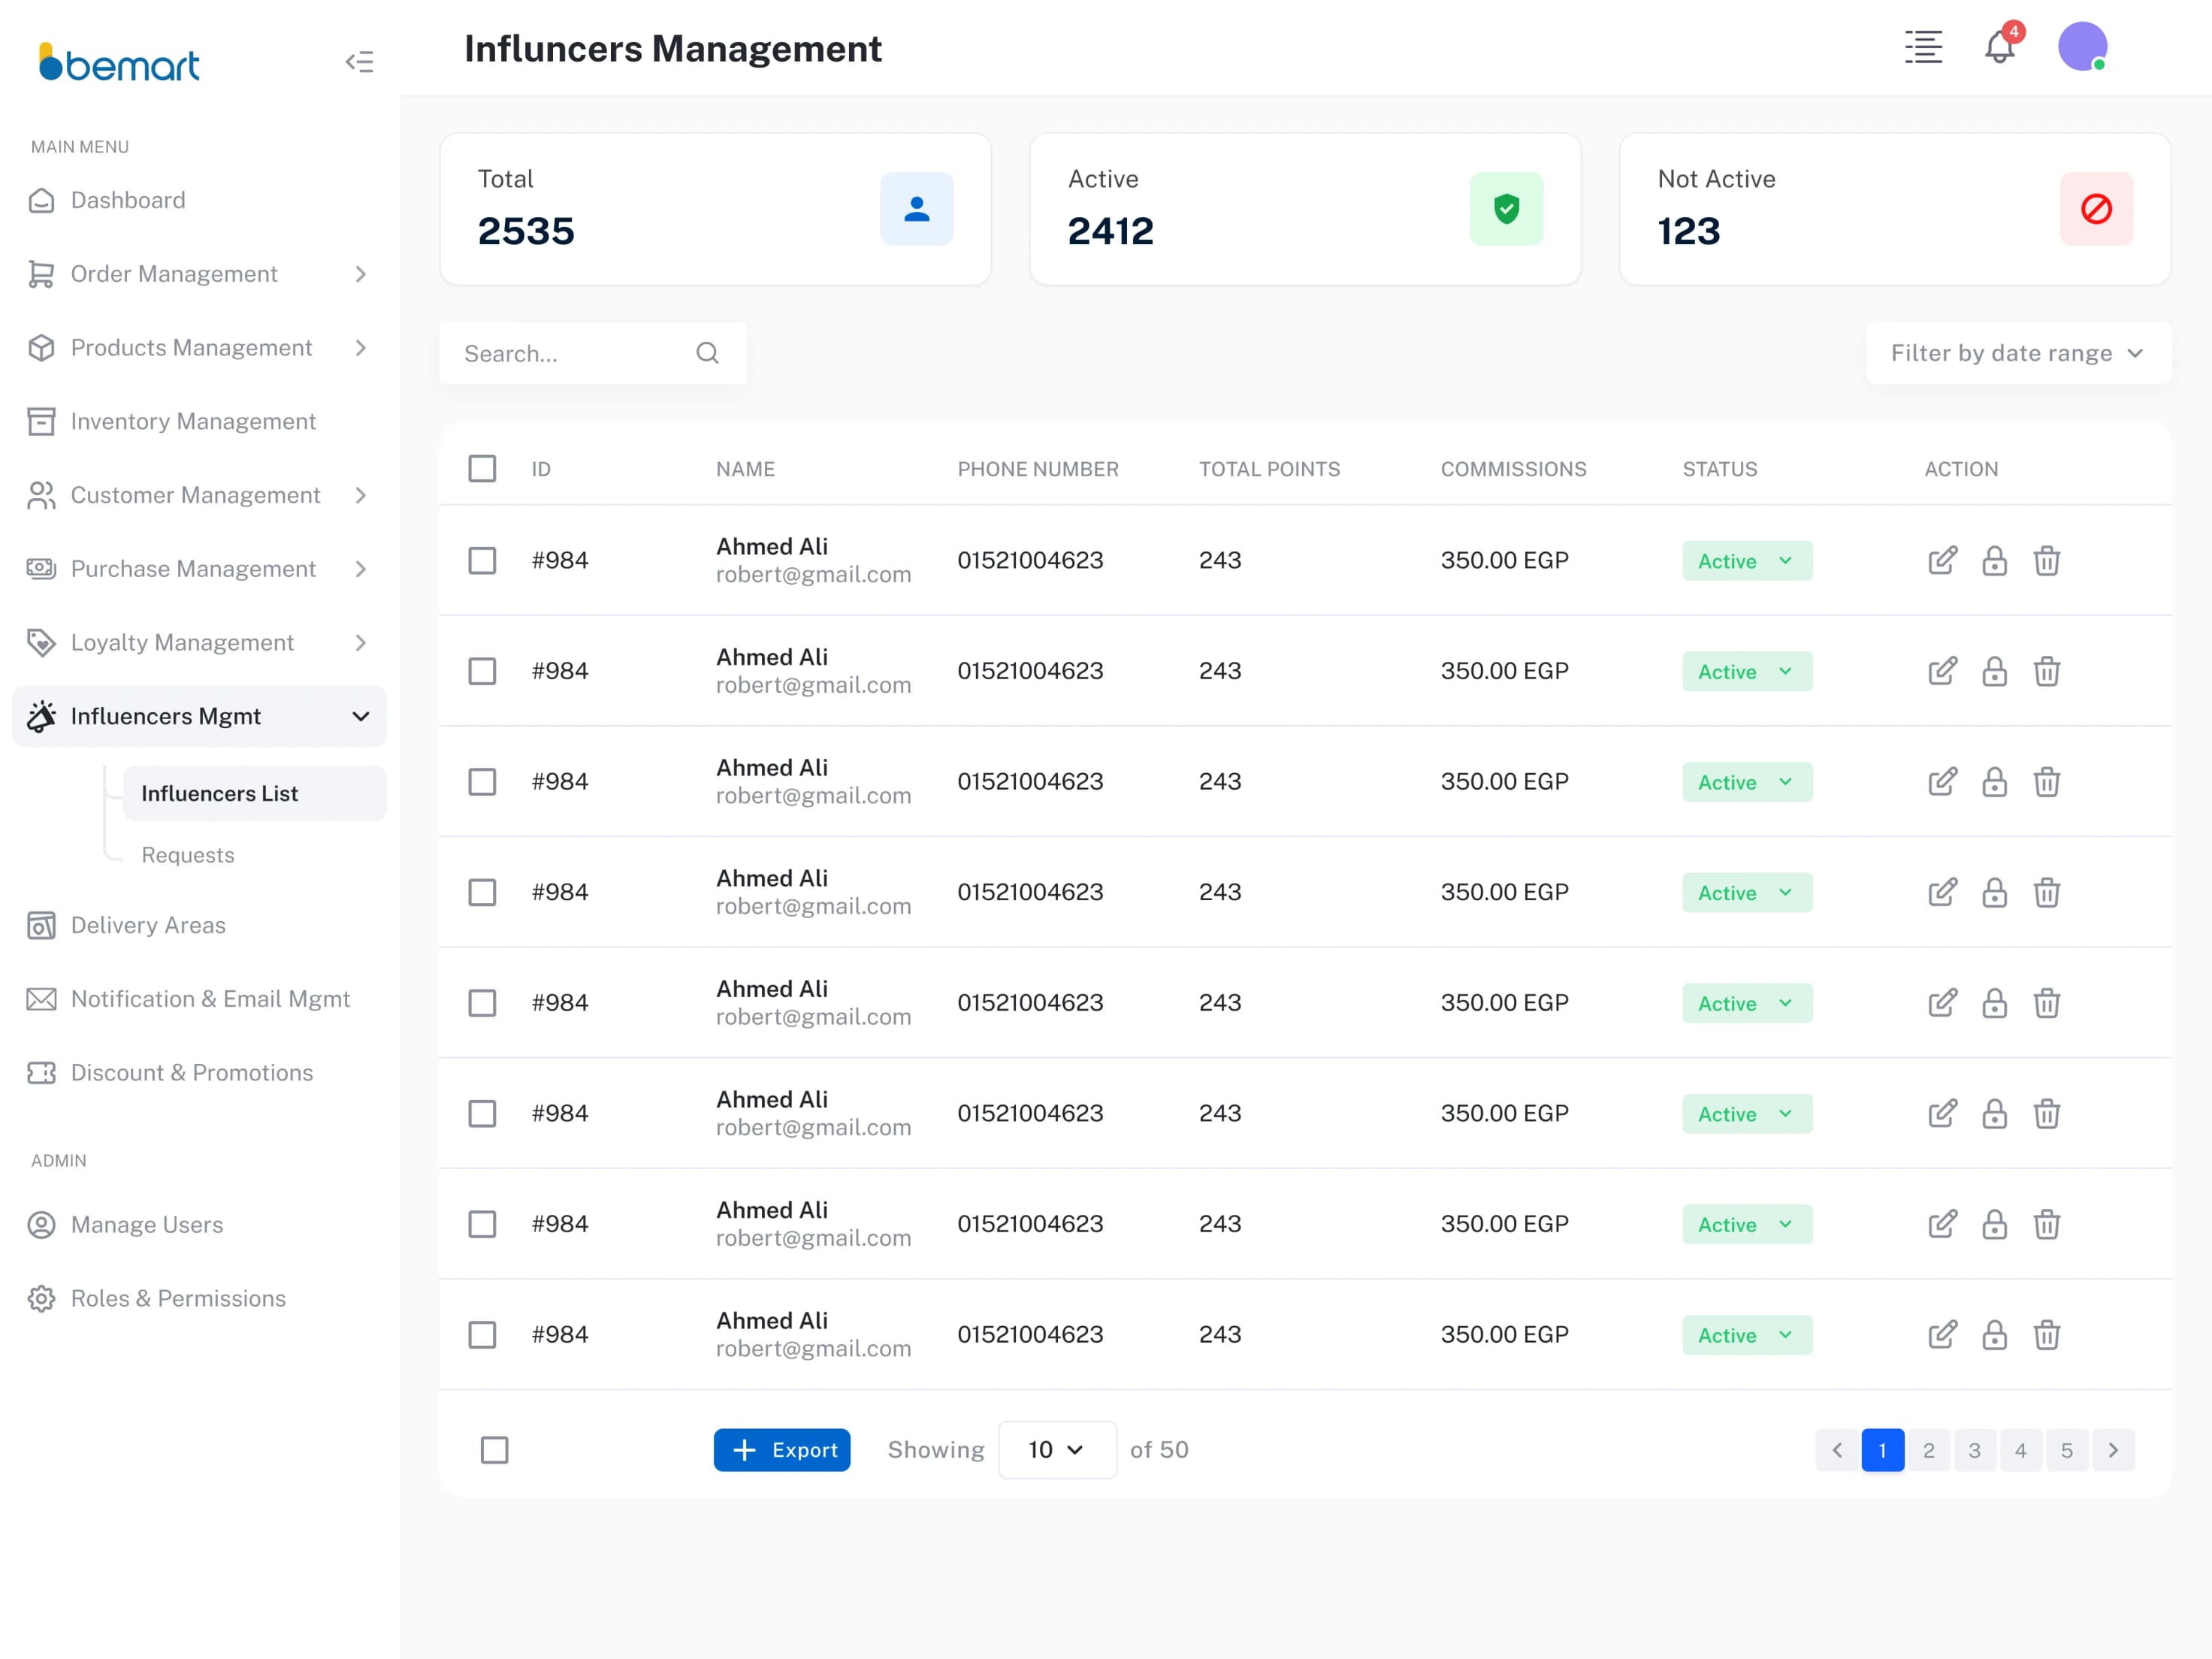Go to page 2

(x=1928, y=1450)
